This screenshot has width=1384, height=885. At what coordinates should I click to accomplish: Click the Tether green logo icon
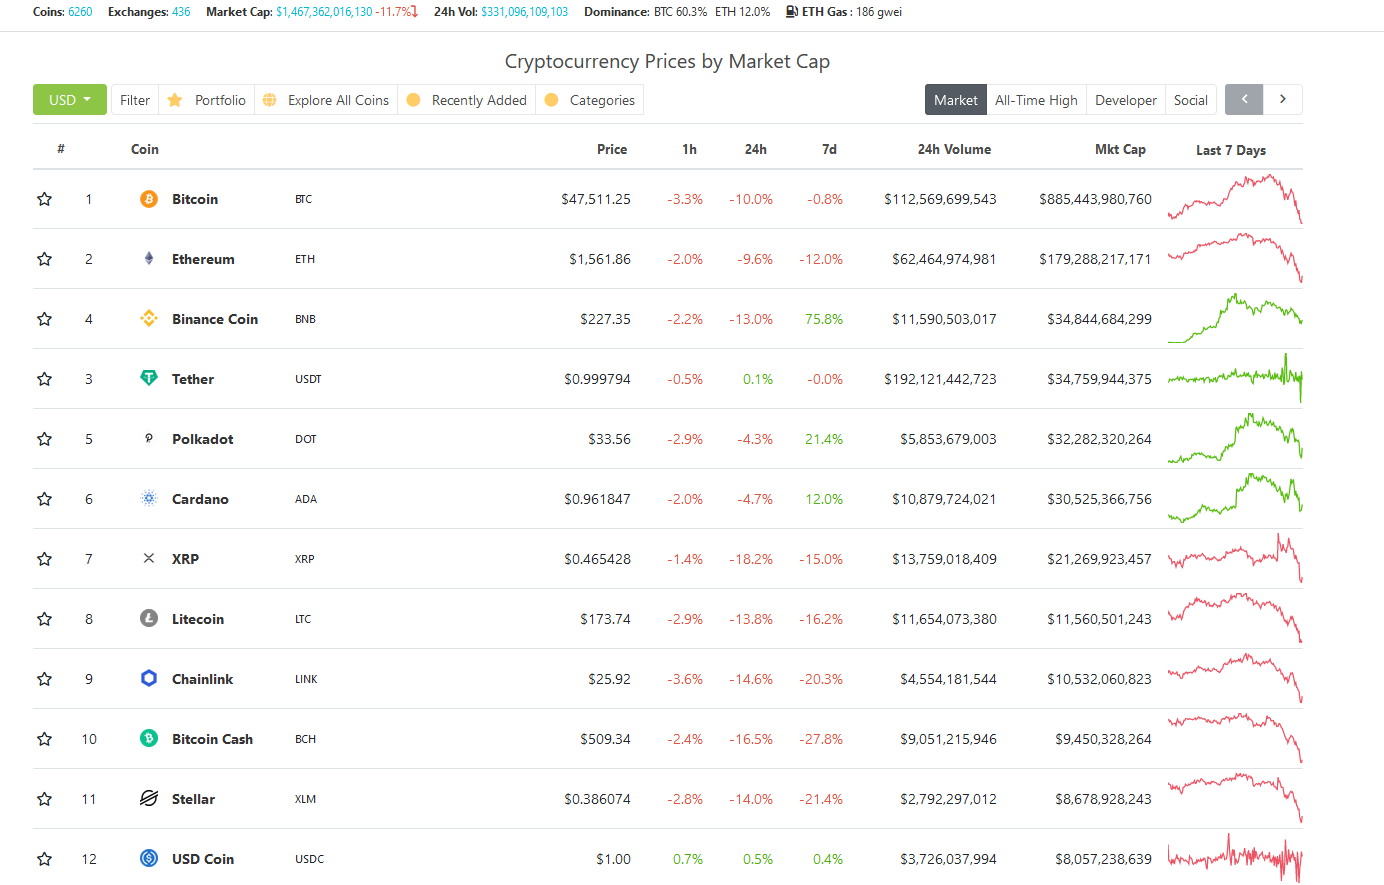[149, 378]
